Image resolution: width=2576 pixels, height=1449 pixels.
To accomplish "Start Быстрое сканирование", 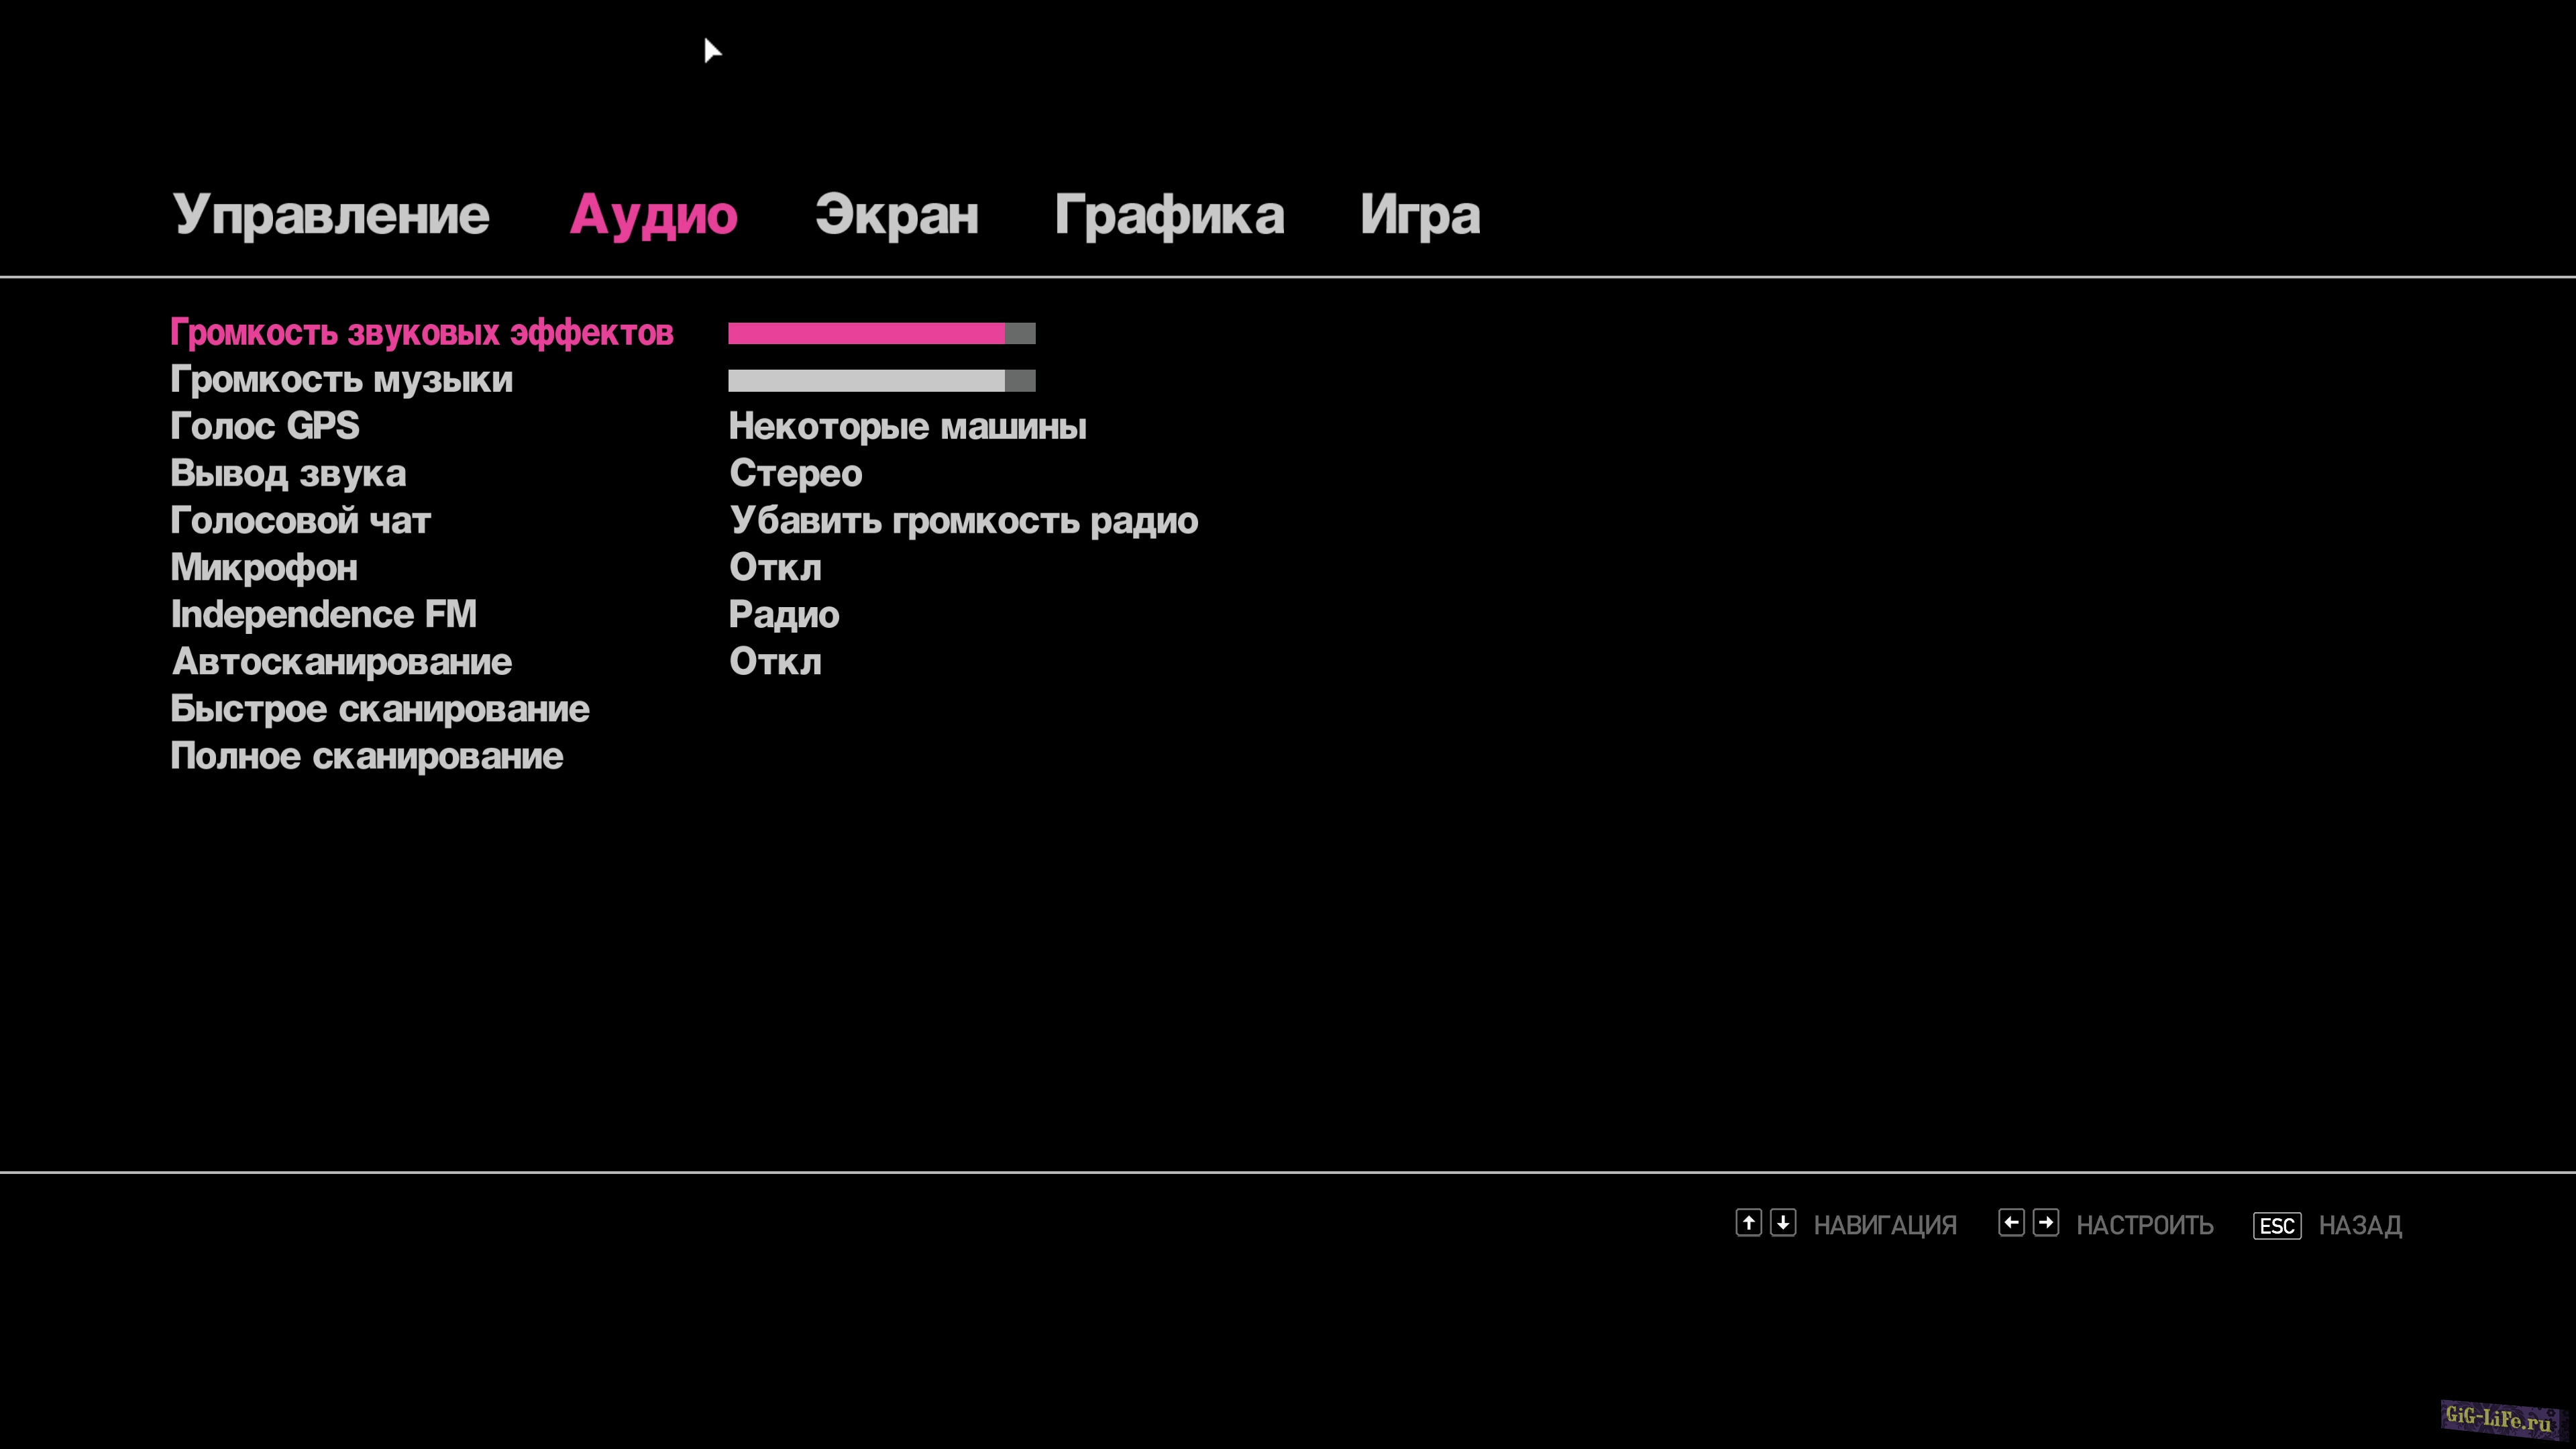I will [380, 709].
